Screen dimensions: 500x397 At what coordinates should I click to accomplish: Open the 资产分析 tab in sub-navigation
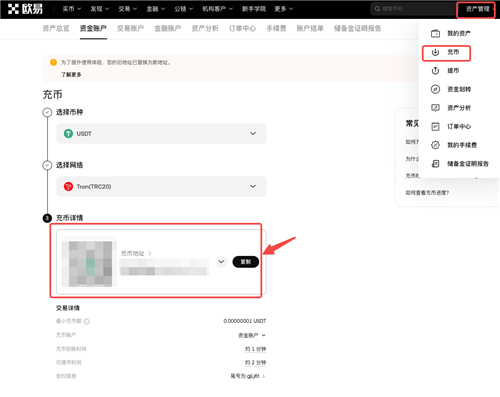[x=205, y=28]
